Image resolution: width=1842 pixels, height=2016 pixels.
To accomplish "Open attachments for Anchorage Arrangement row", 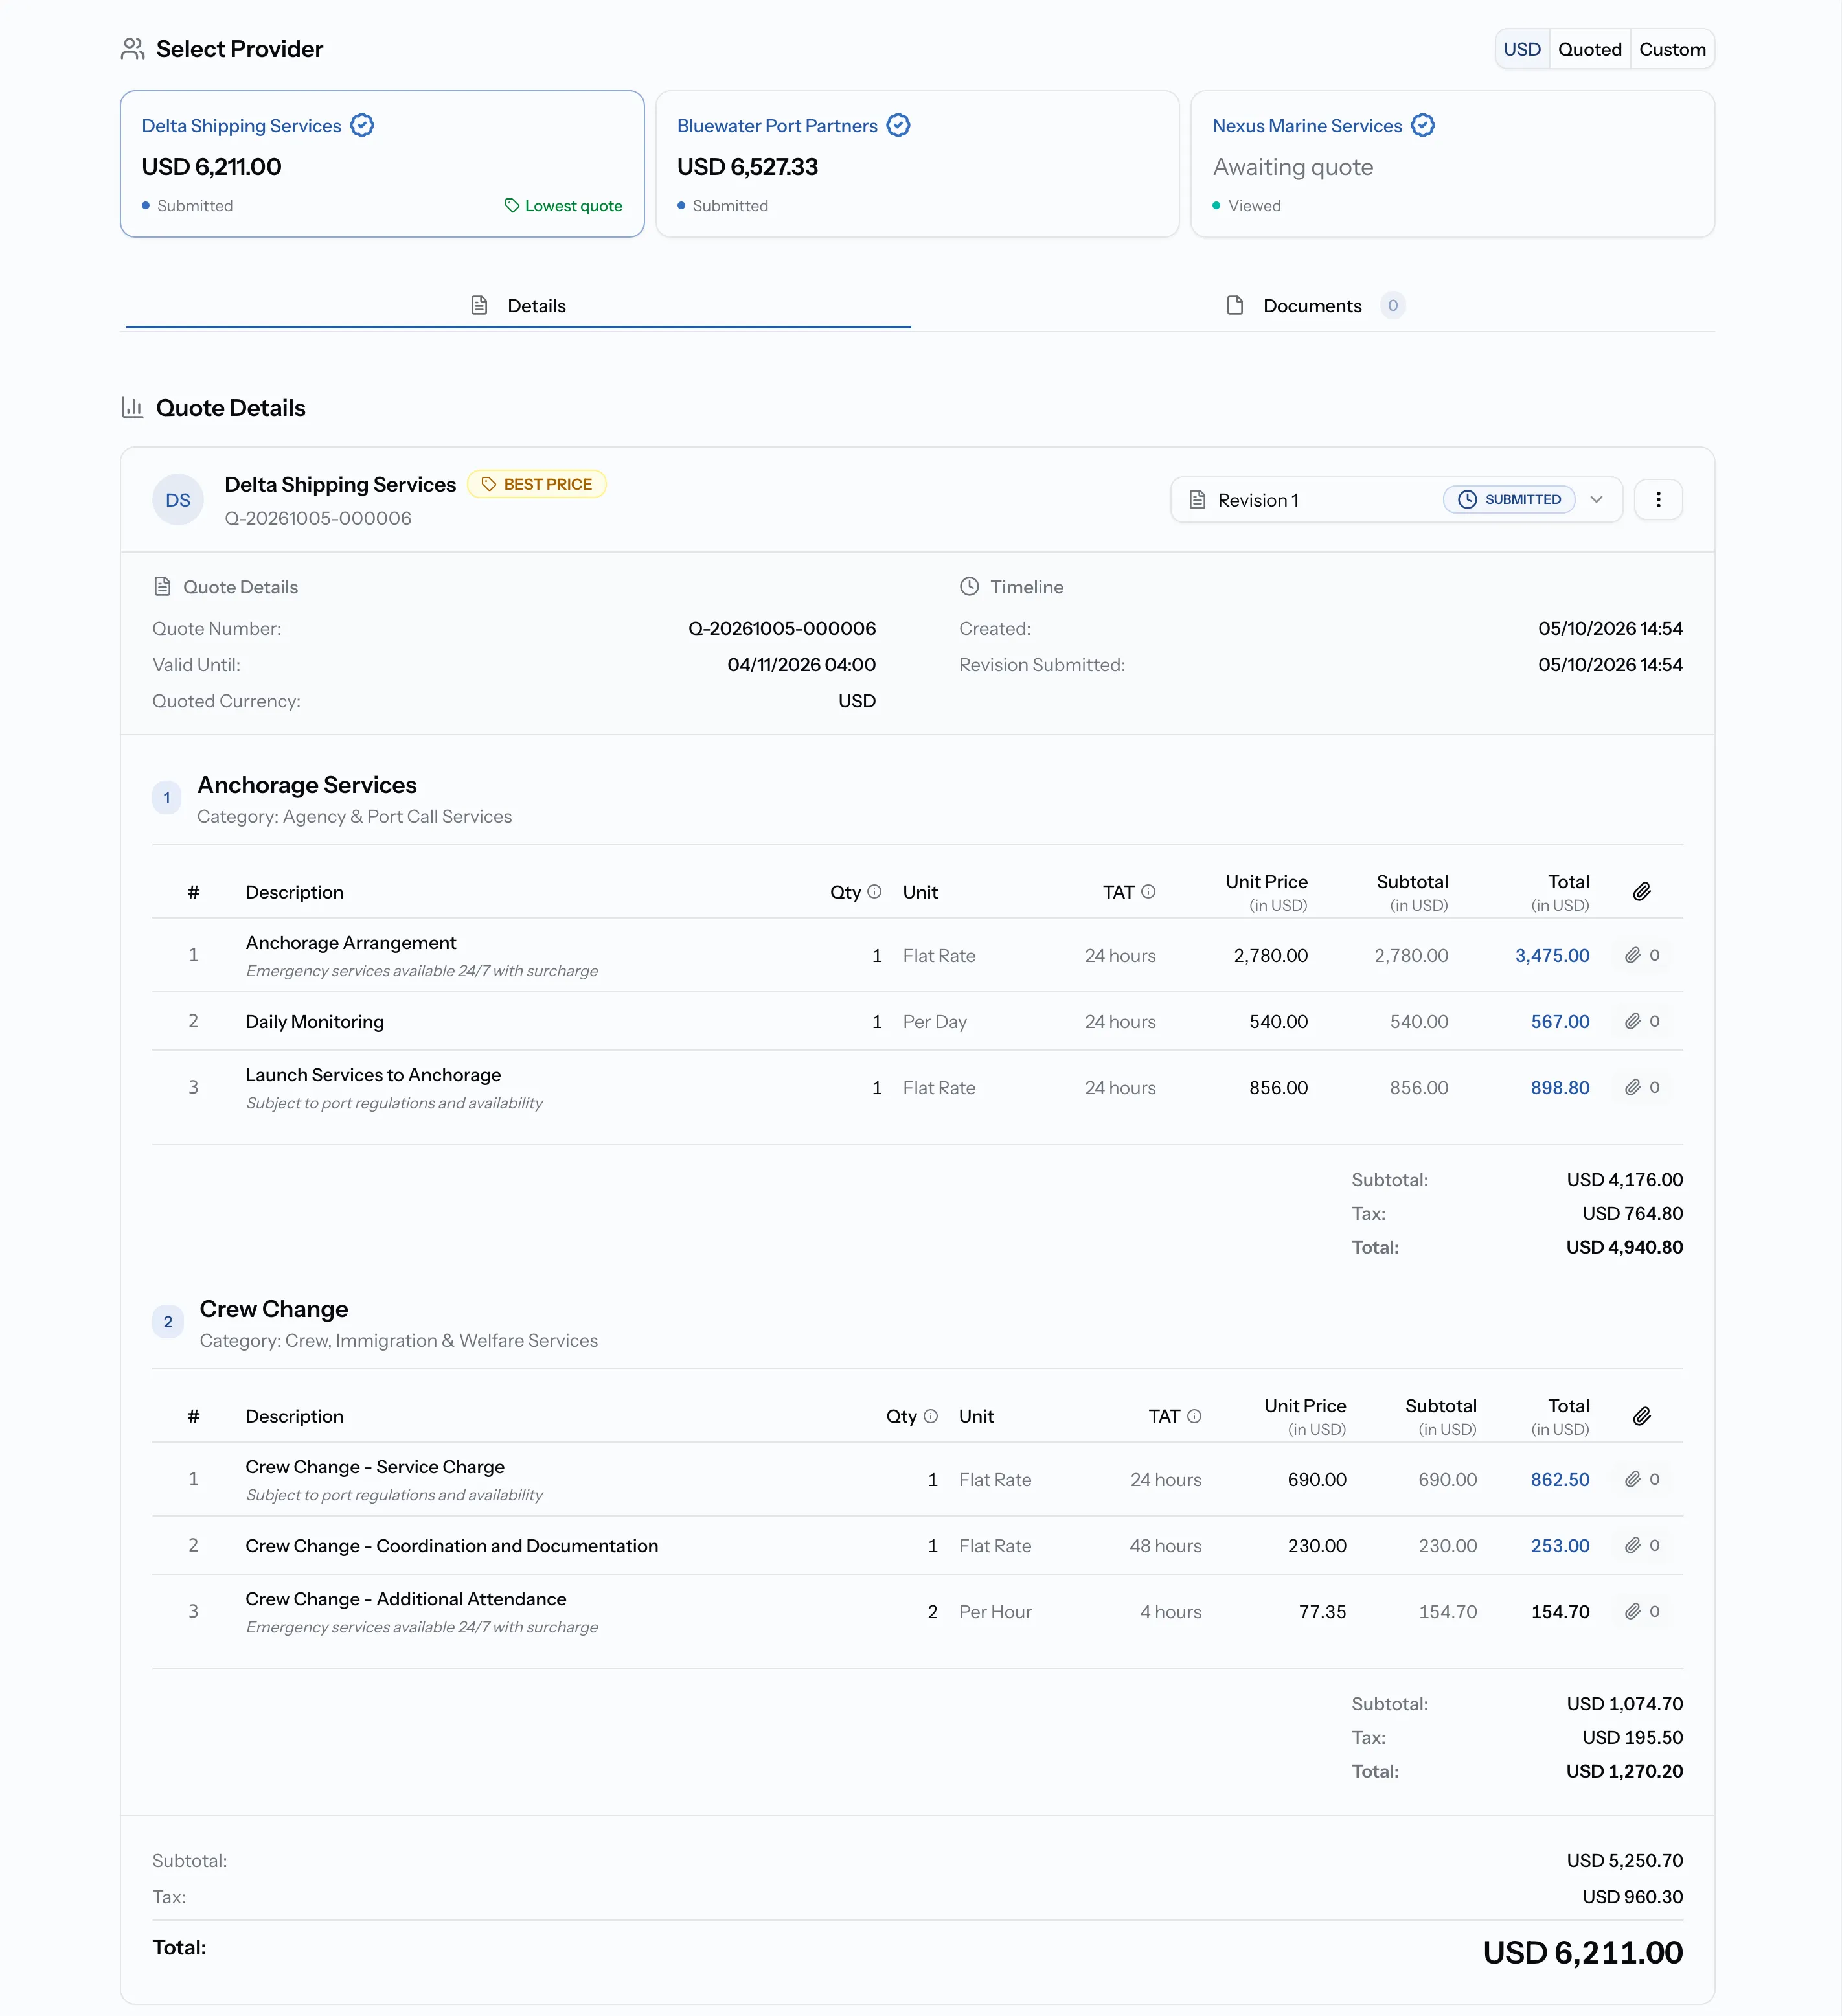I will [x=1642, y=955].
